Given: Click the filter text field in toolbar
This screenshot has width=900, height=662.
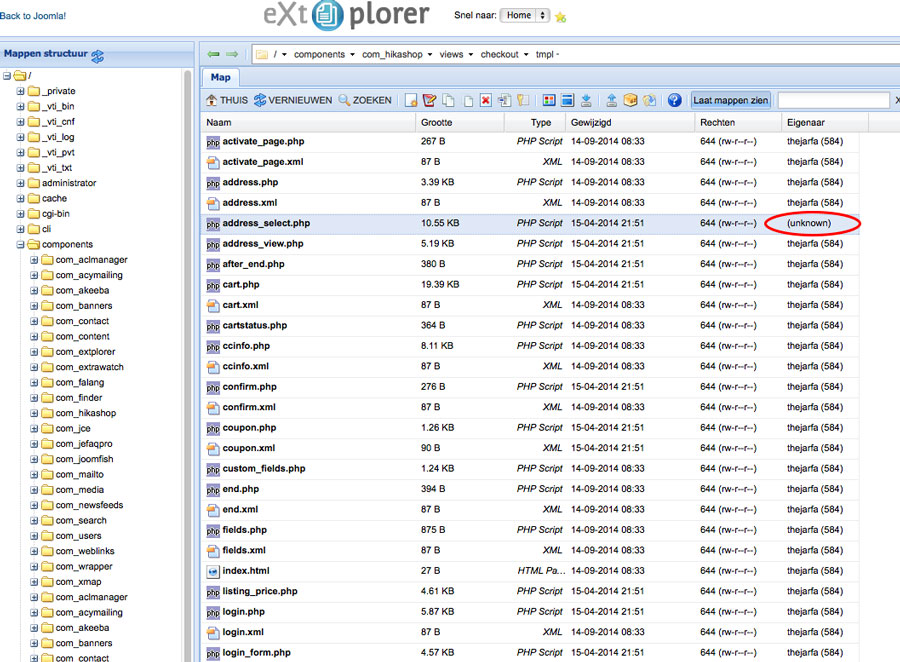Looking at the screenshot, I should [832, 100].
